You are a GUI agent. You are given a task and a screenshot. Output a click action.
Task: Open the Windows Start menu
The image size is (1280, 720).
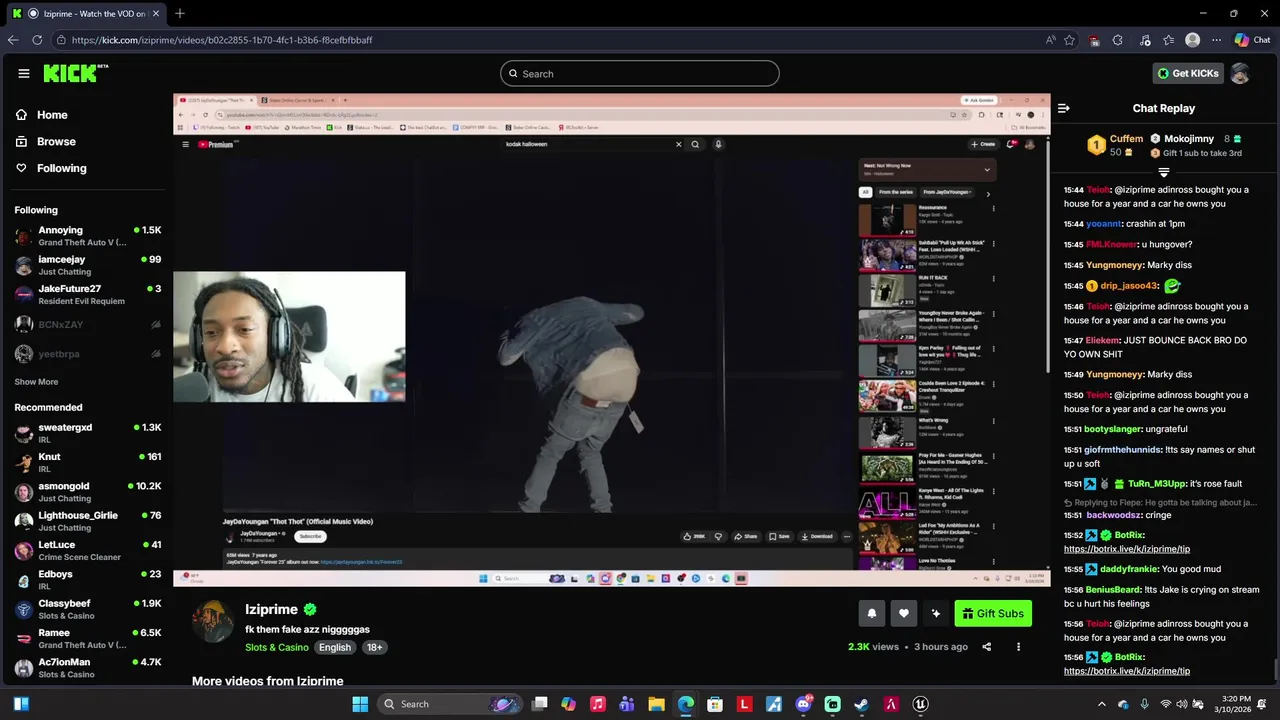(x=360, y=704)
